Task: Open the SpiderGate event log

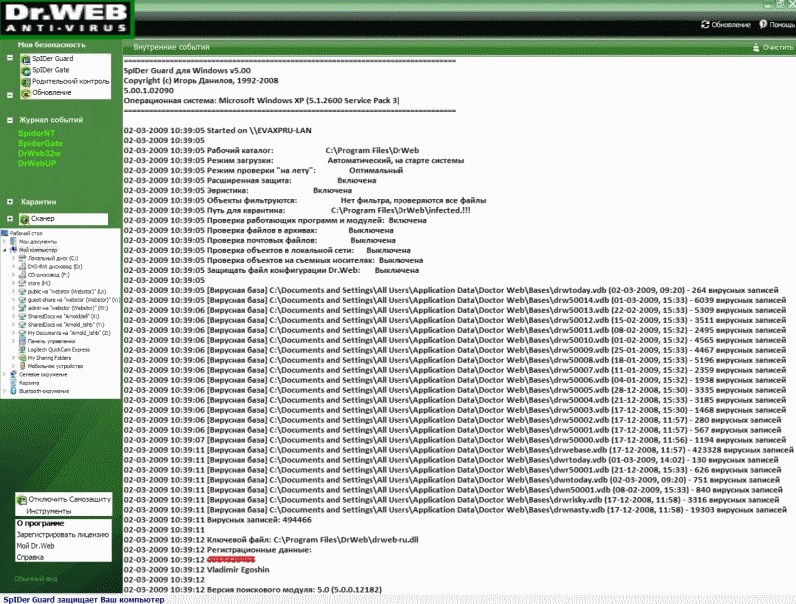Action: point(40,144)
